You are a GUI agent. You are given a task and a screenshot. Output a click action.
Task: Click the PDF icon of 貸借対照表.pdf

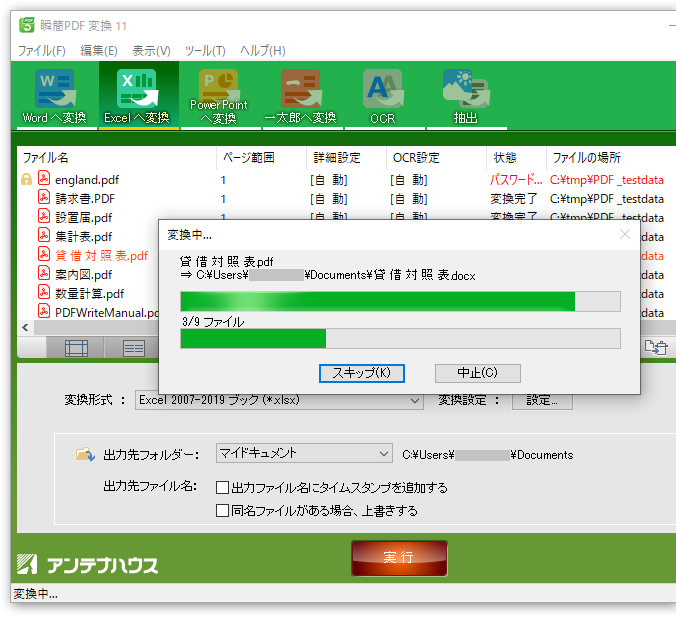point(44,254)
